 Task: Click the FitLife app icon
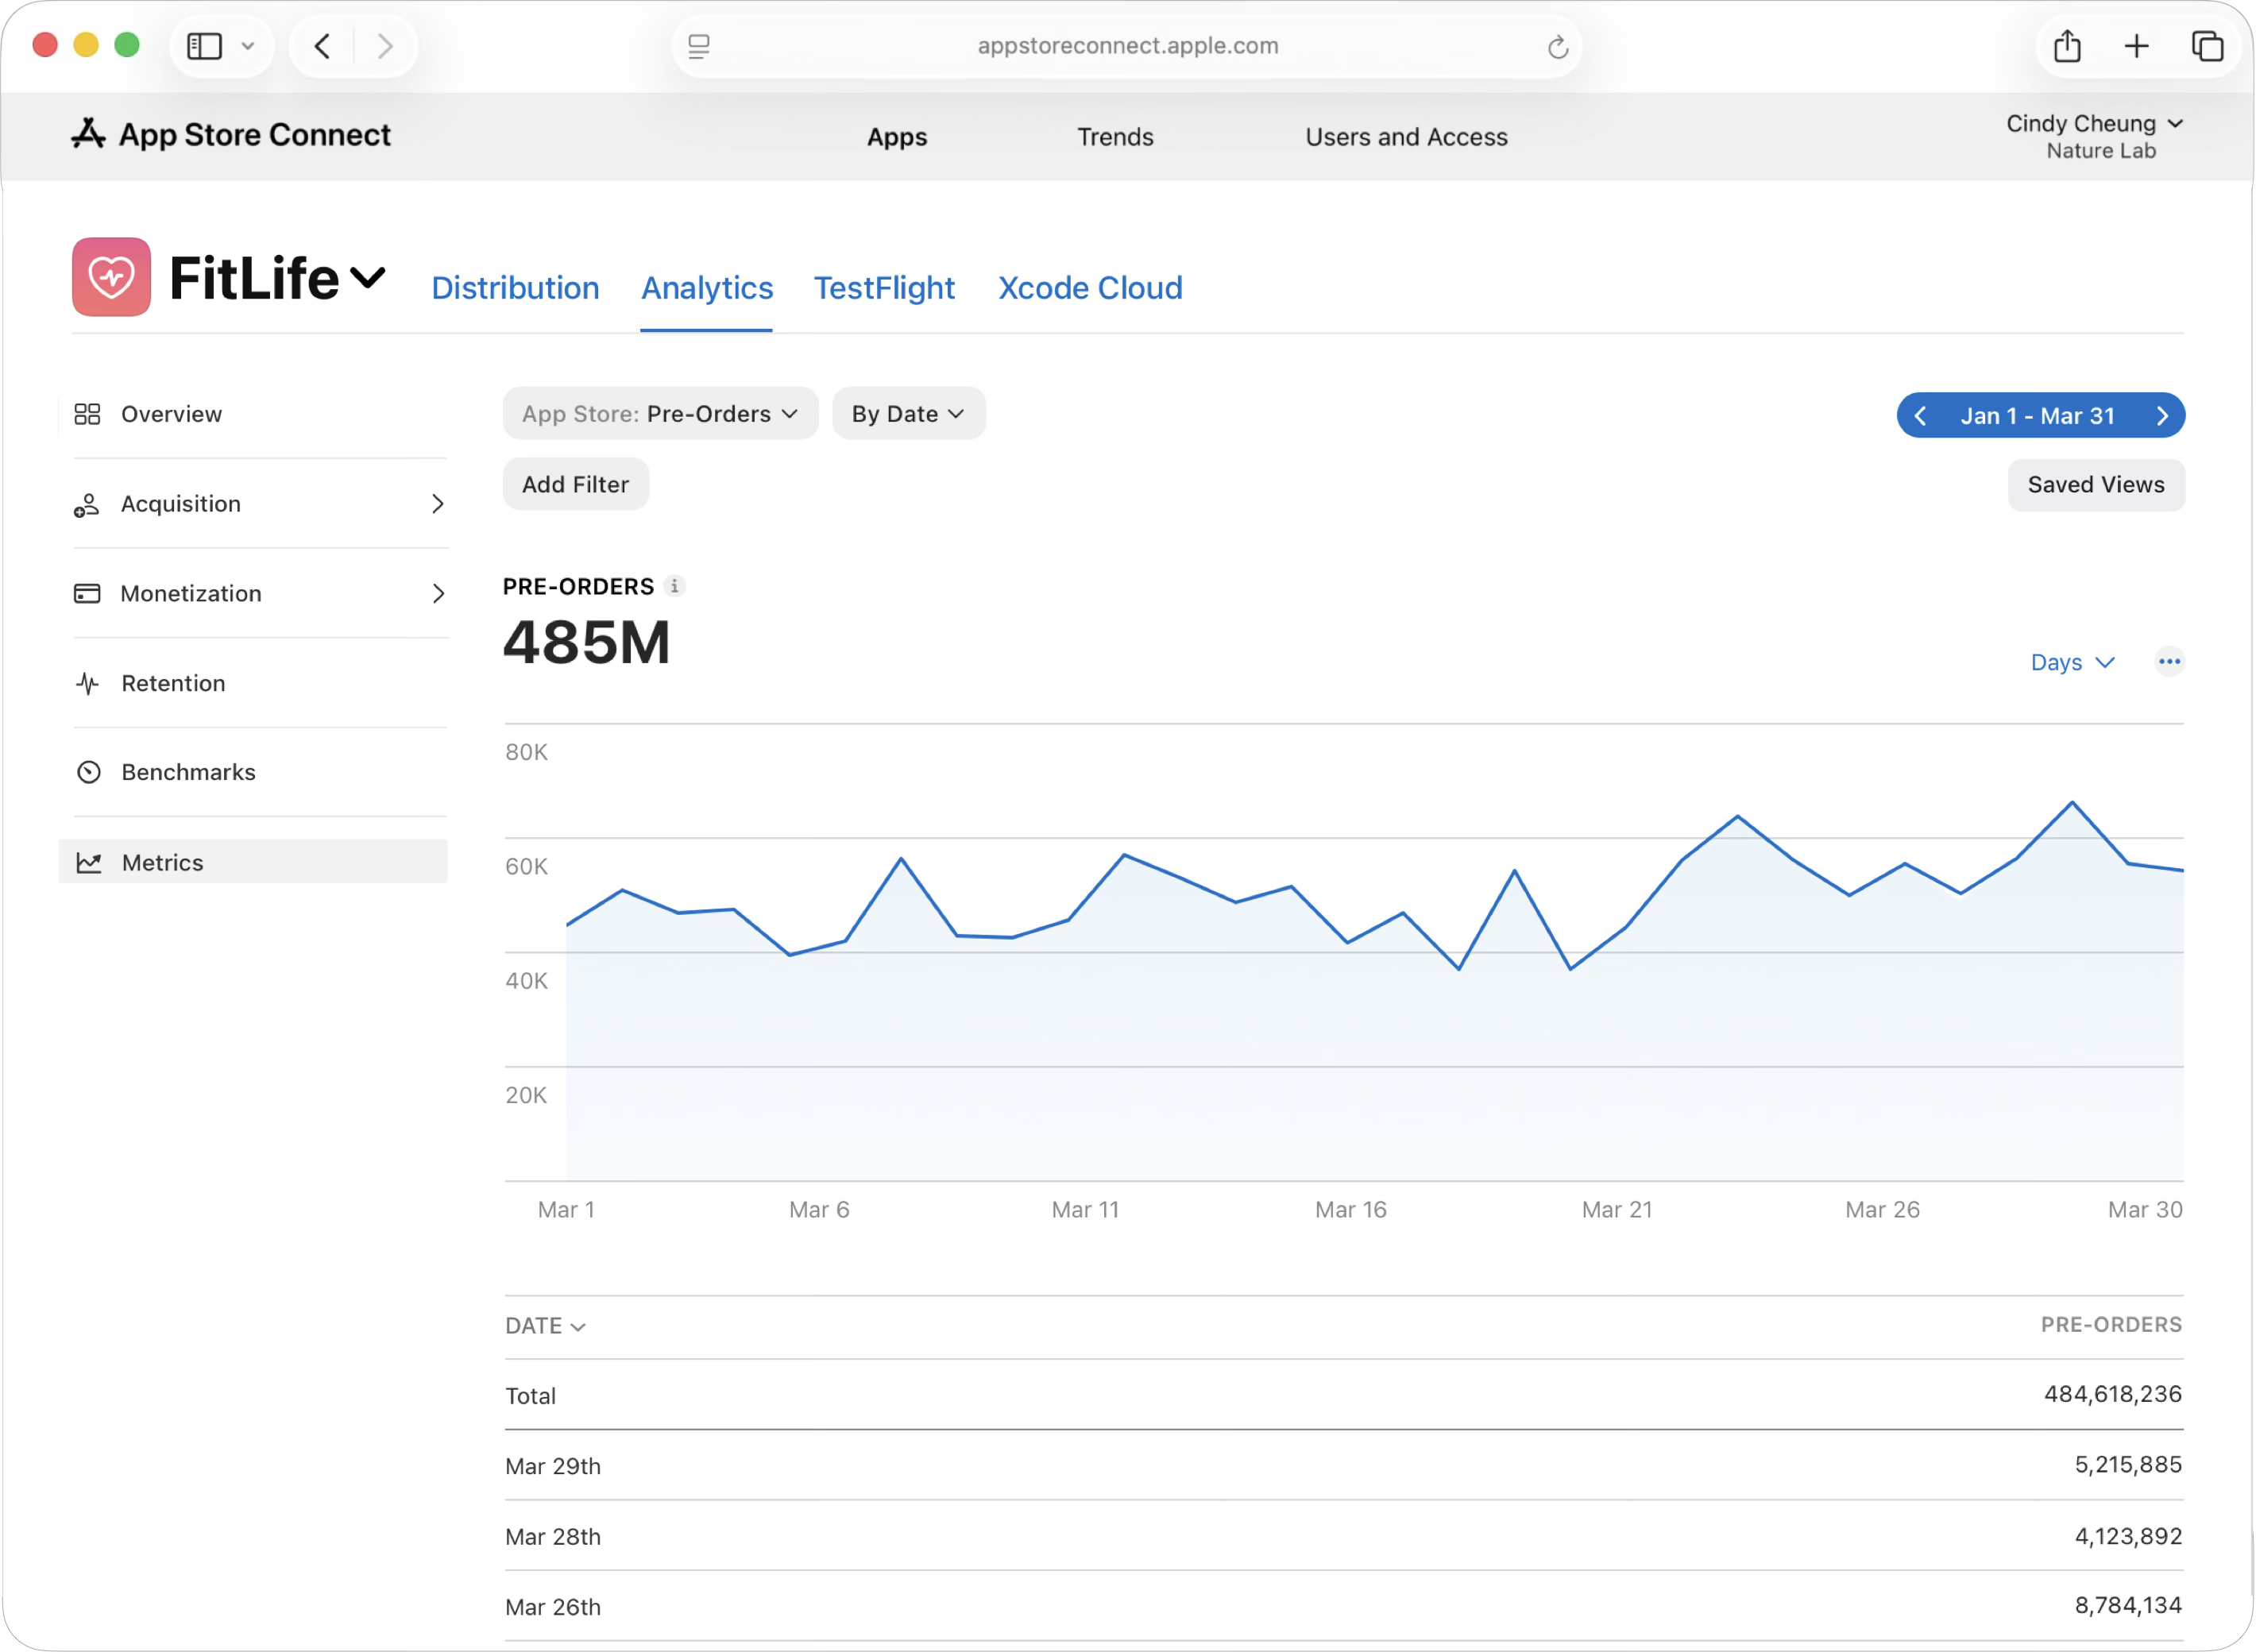point(111,277)
